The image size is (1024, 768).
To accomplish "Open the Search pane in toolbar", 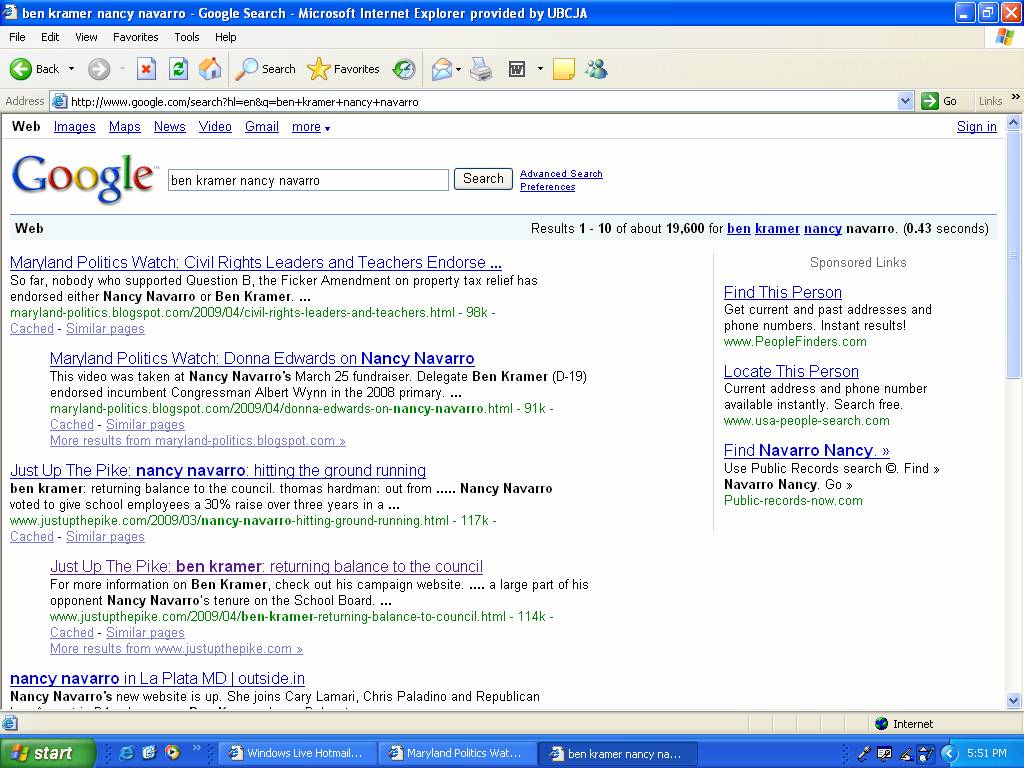I will (265, 69).
